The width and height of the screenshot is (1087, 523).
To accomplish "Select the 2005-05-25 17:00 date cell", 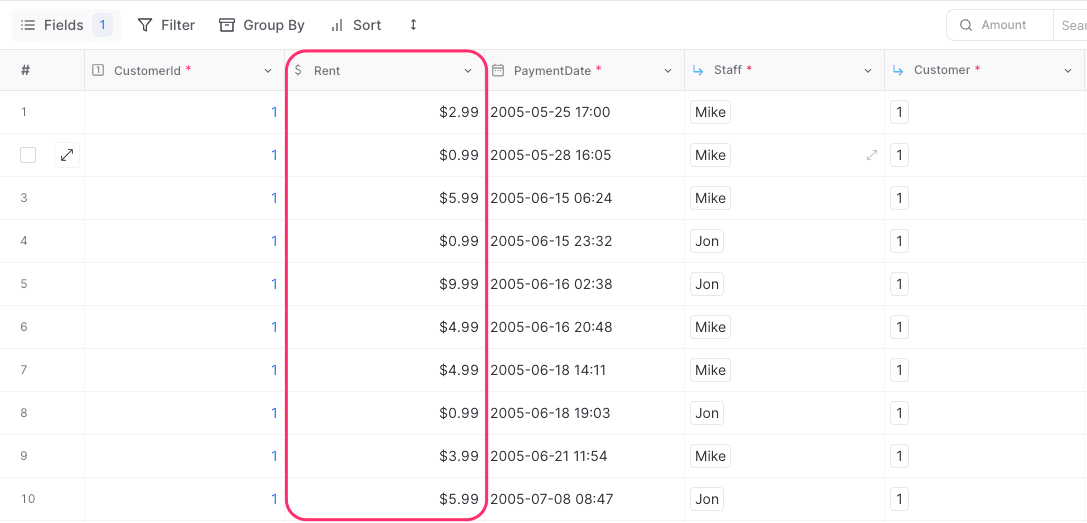I will tap(584, 112).
